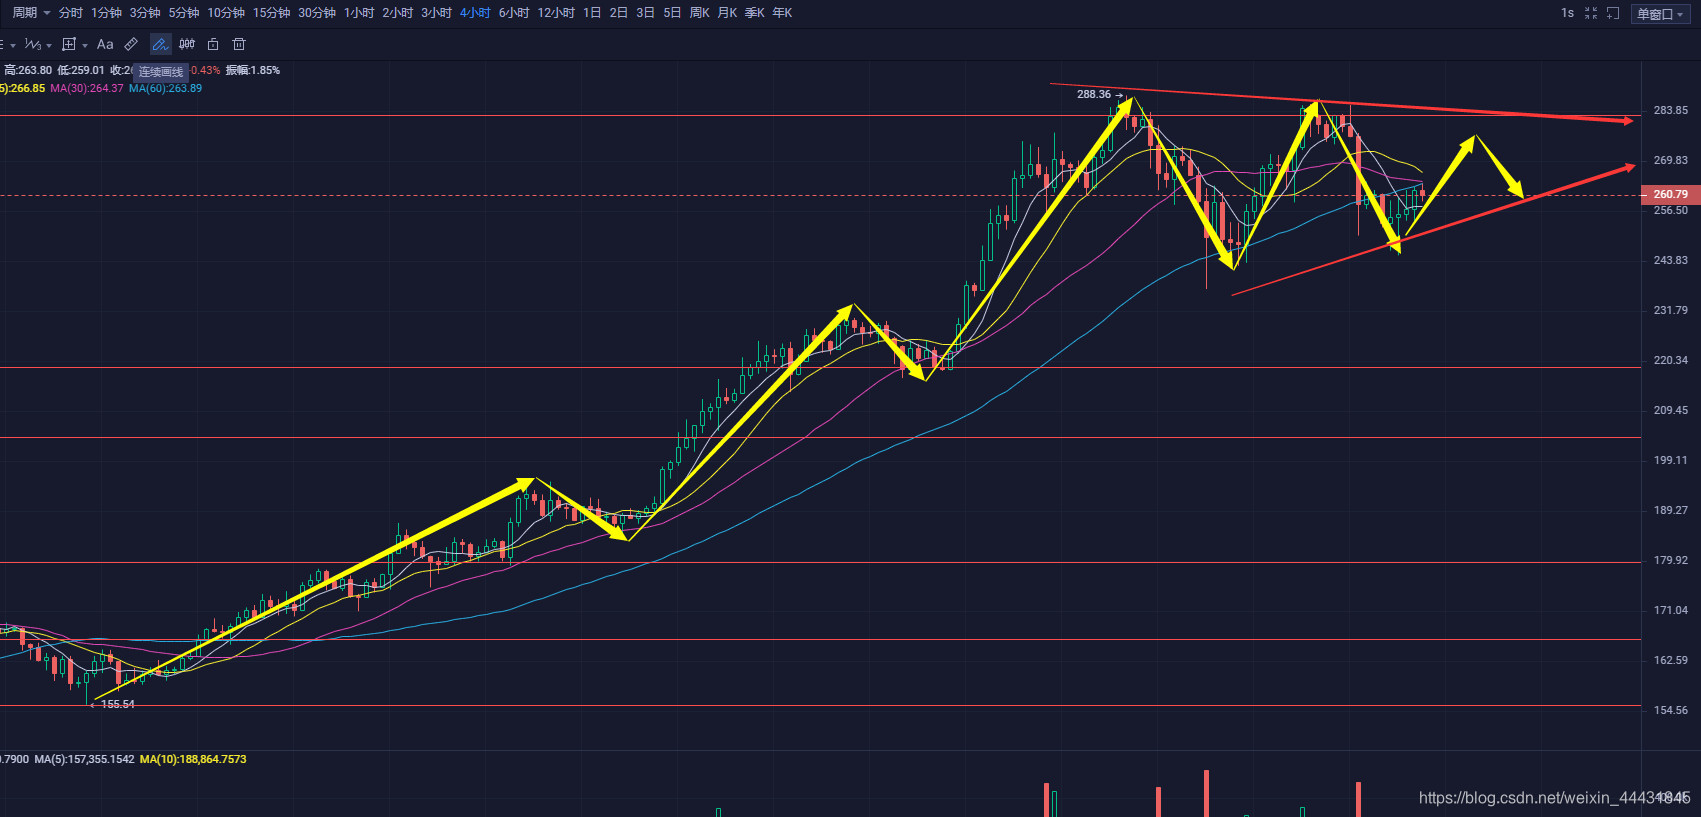Select the 12小时 timeframe
This screenshot has height=817, width=1701.
pyautogui.click(x=556, y=13)
